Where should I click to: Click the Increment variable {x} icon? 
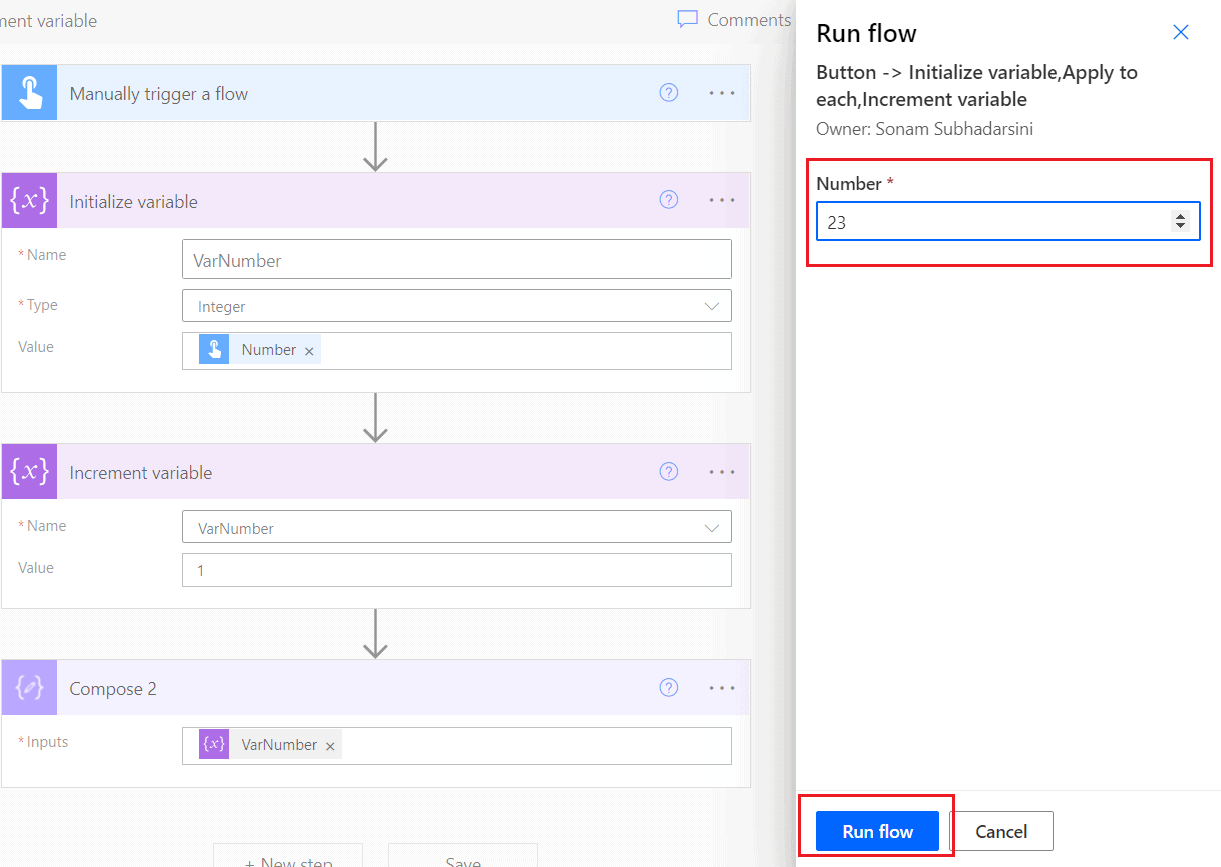(x=29, y=471)
